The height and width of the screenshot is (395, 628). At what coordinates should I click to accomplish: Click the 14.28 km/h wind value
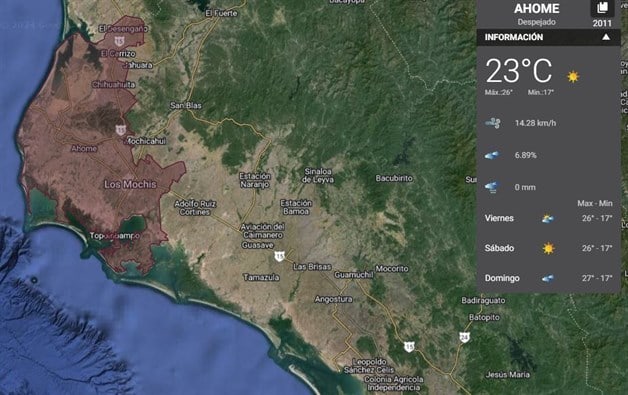535,123
